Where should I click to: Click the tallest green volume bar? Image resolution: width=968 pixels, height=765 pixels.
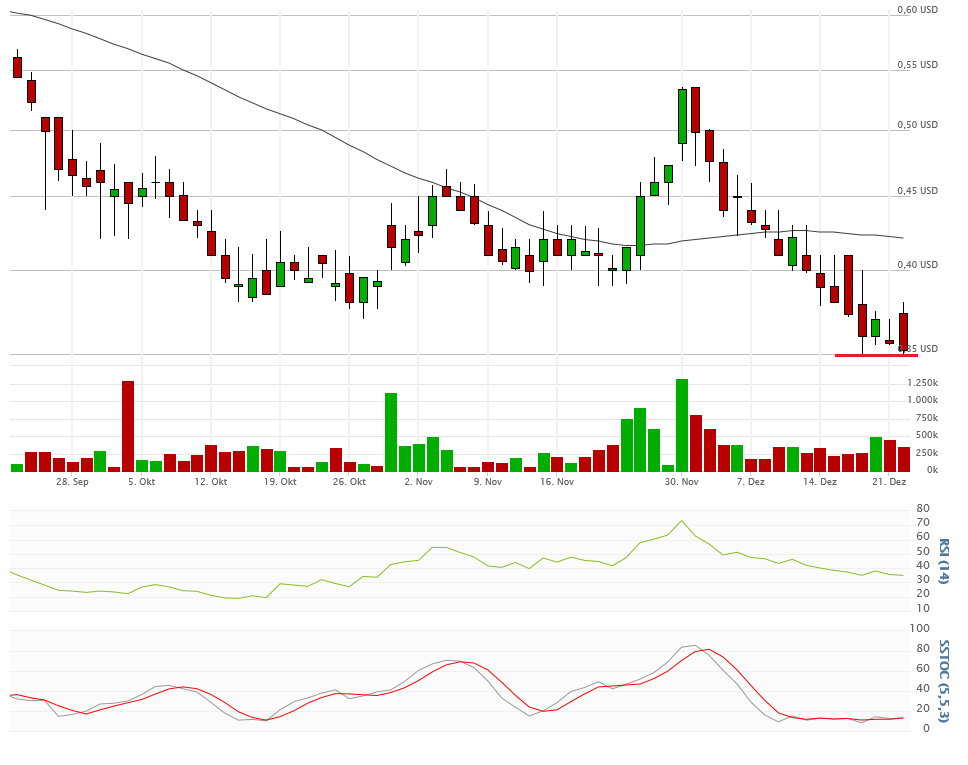point(682,424)
